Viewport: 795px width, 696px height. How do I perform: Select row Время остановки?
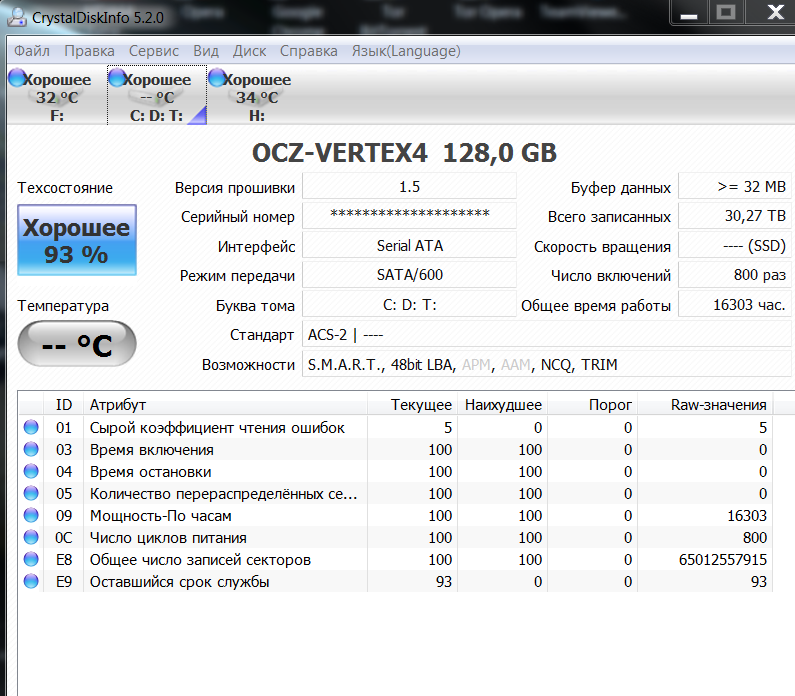(x=395, y=471)
